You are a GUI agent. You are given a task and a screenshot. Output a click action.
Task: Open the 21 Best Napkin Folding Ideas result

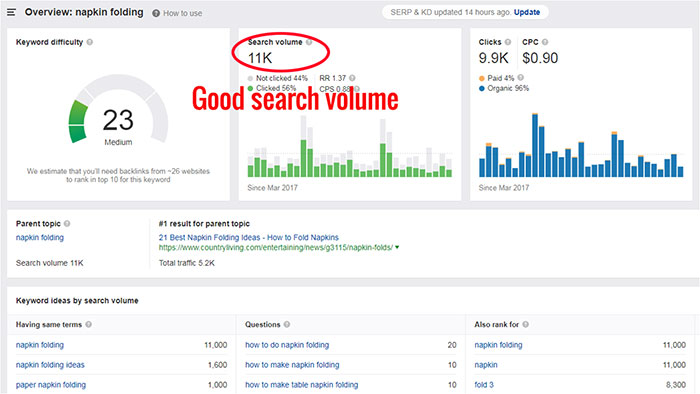(x=249, y=237)
